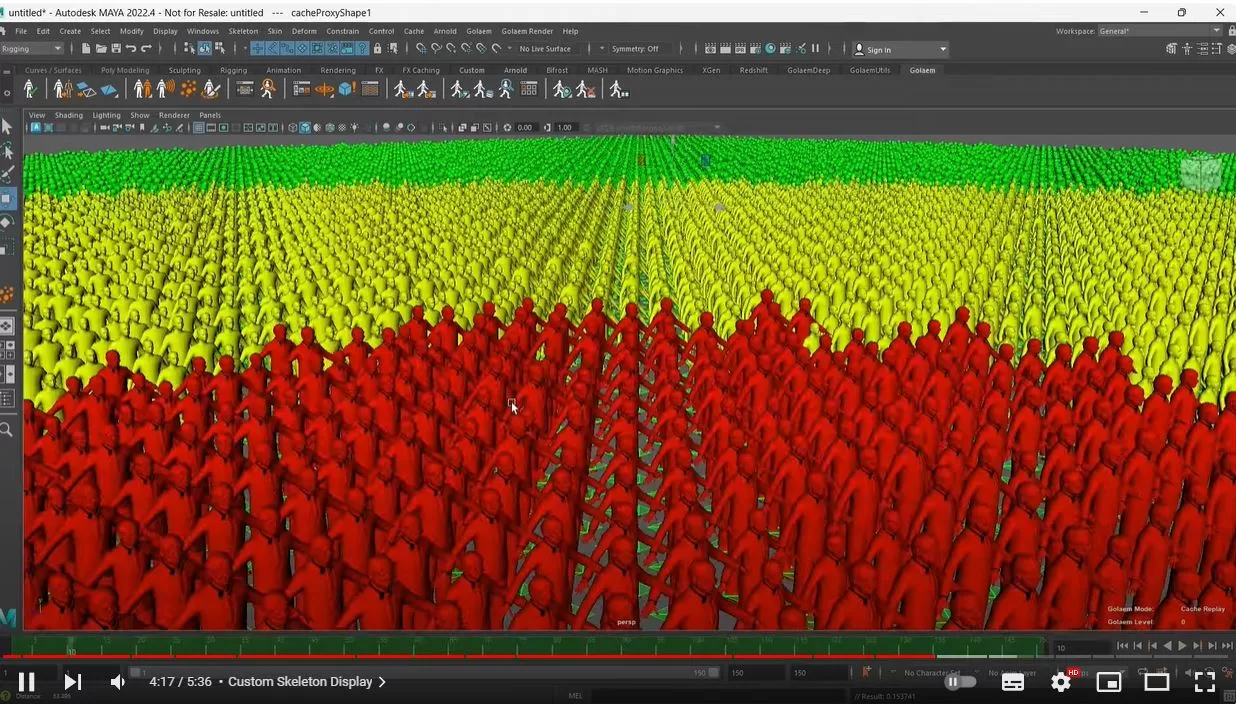Toggle YouTube autoplay switch
Viewport: 1236px width, 704px height.
(x=960, y=682)
